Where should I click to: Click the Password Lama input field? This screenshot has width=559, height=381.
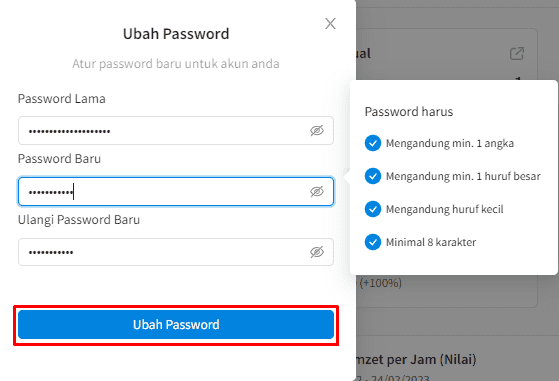(176, 130)
